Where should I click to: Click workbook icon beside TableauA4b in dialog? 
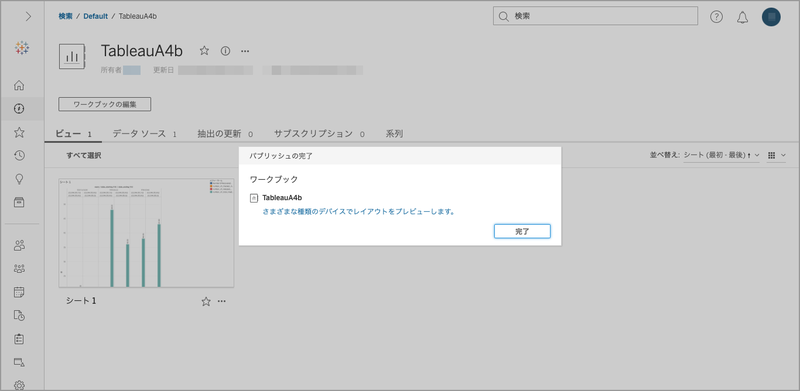[254, 198]
